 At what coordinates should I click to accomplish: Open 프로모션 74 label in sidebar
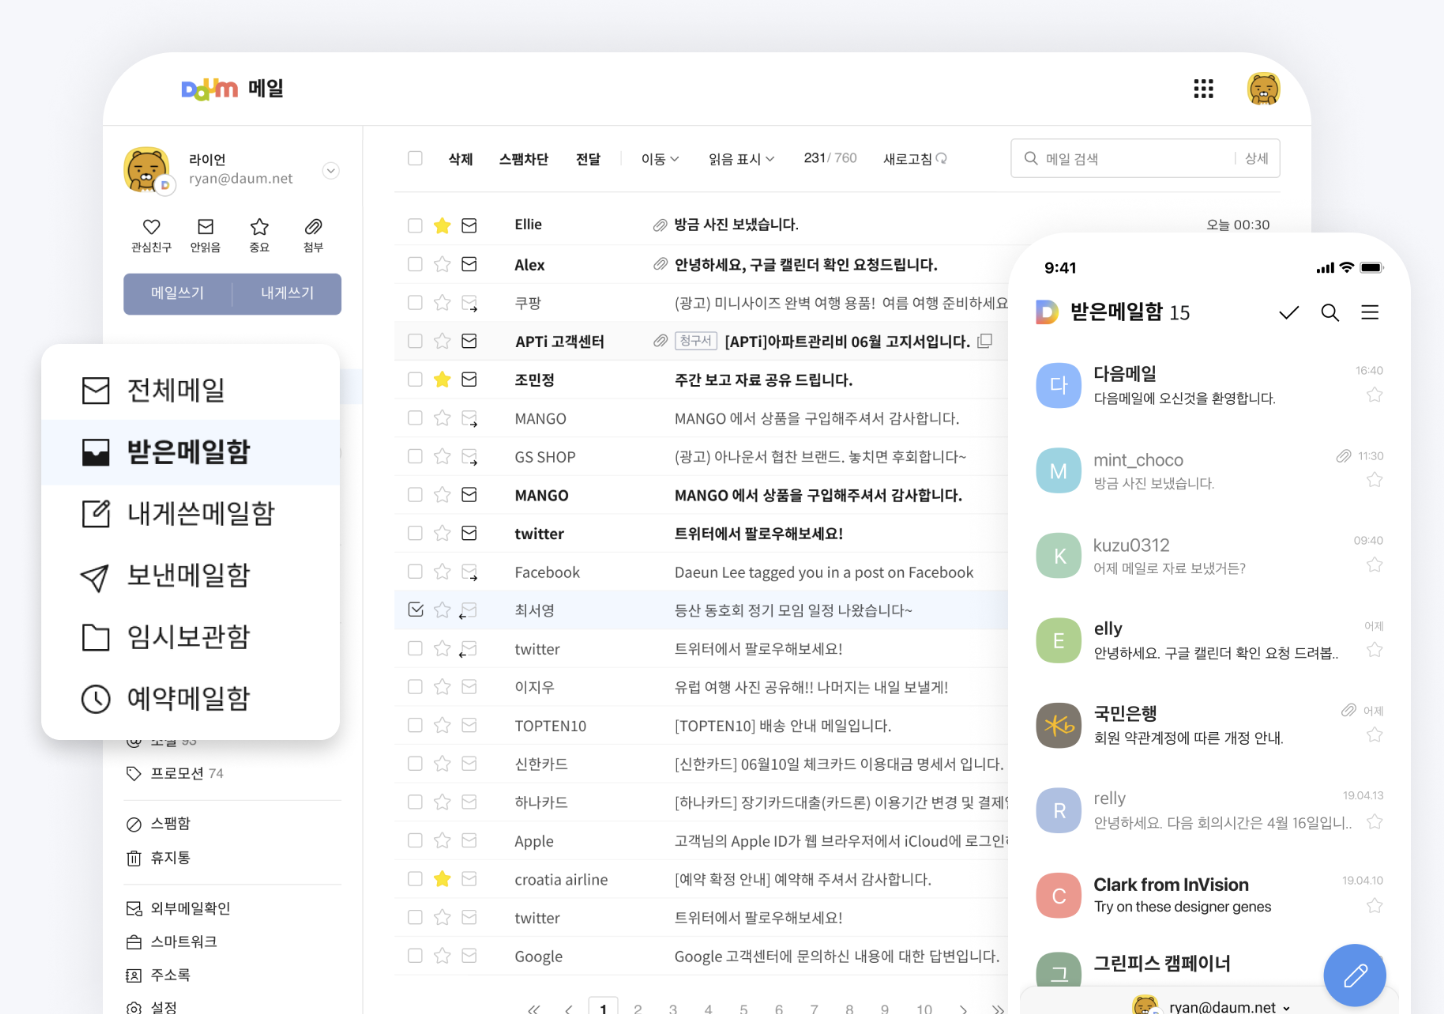click(x=175, y=773)
